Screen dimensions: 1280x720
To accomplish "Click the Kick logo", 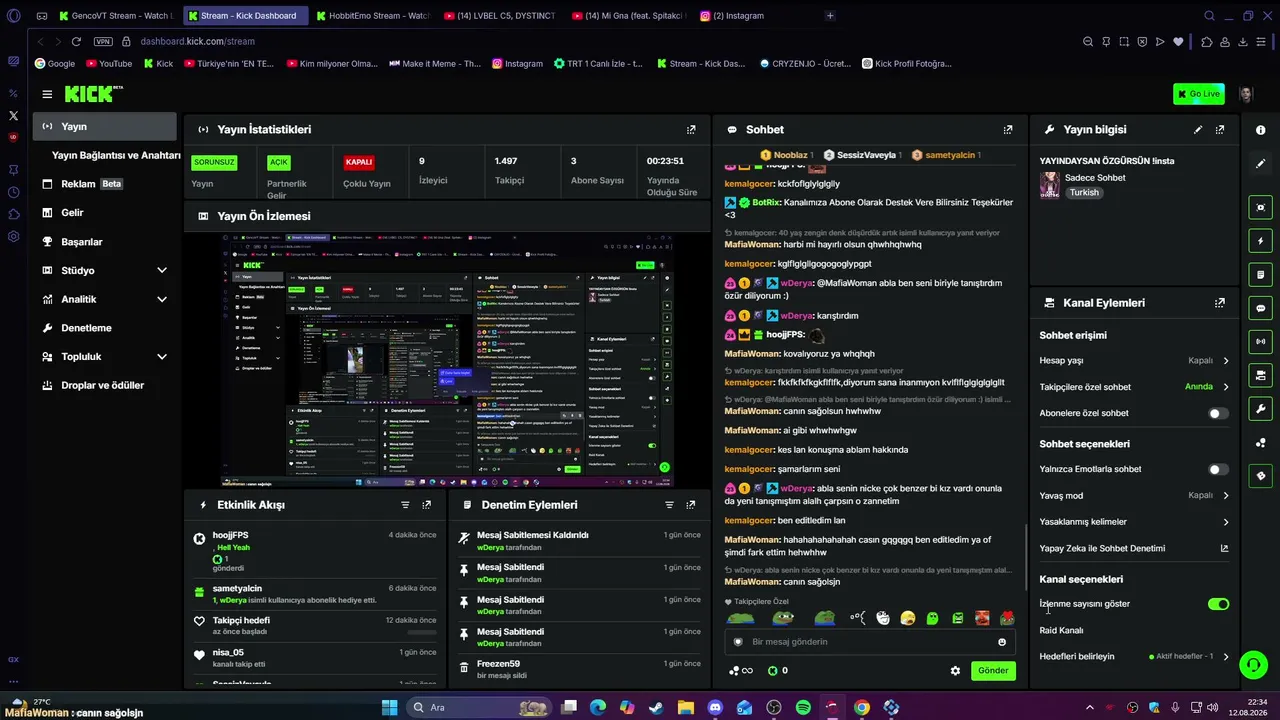I will coord(93,94).
